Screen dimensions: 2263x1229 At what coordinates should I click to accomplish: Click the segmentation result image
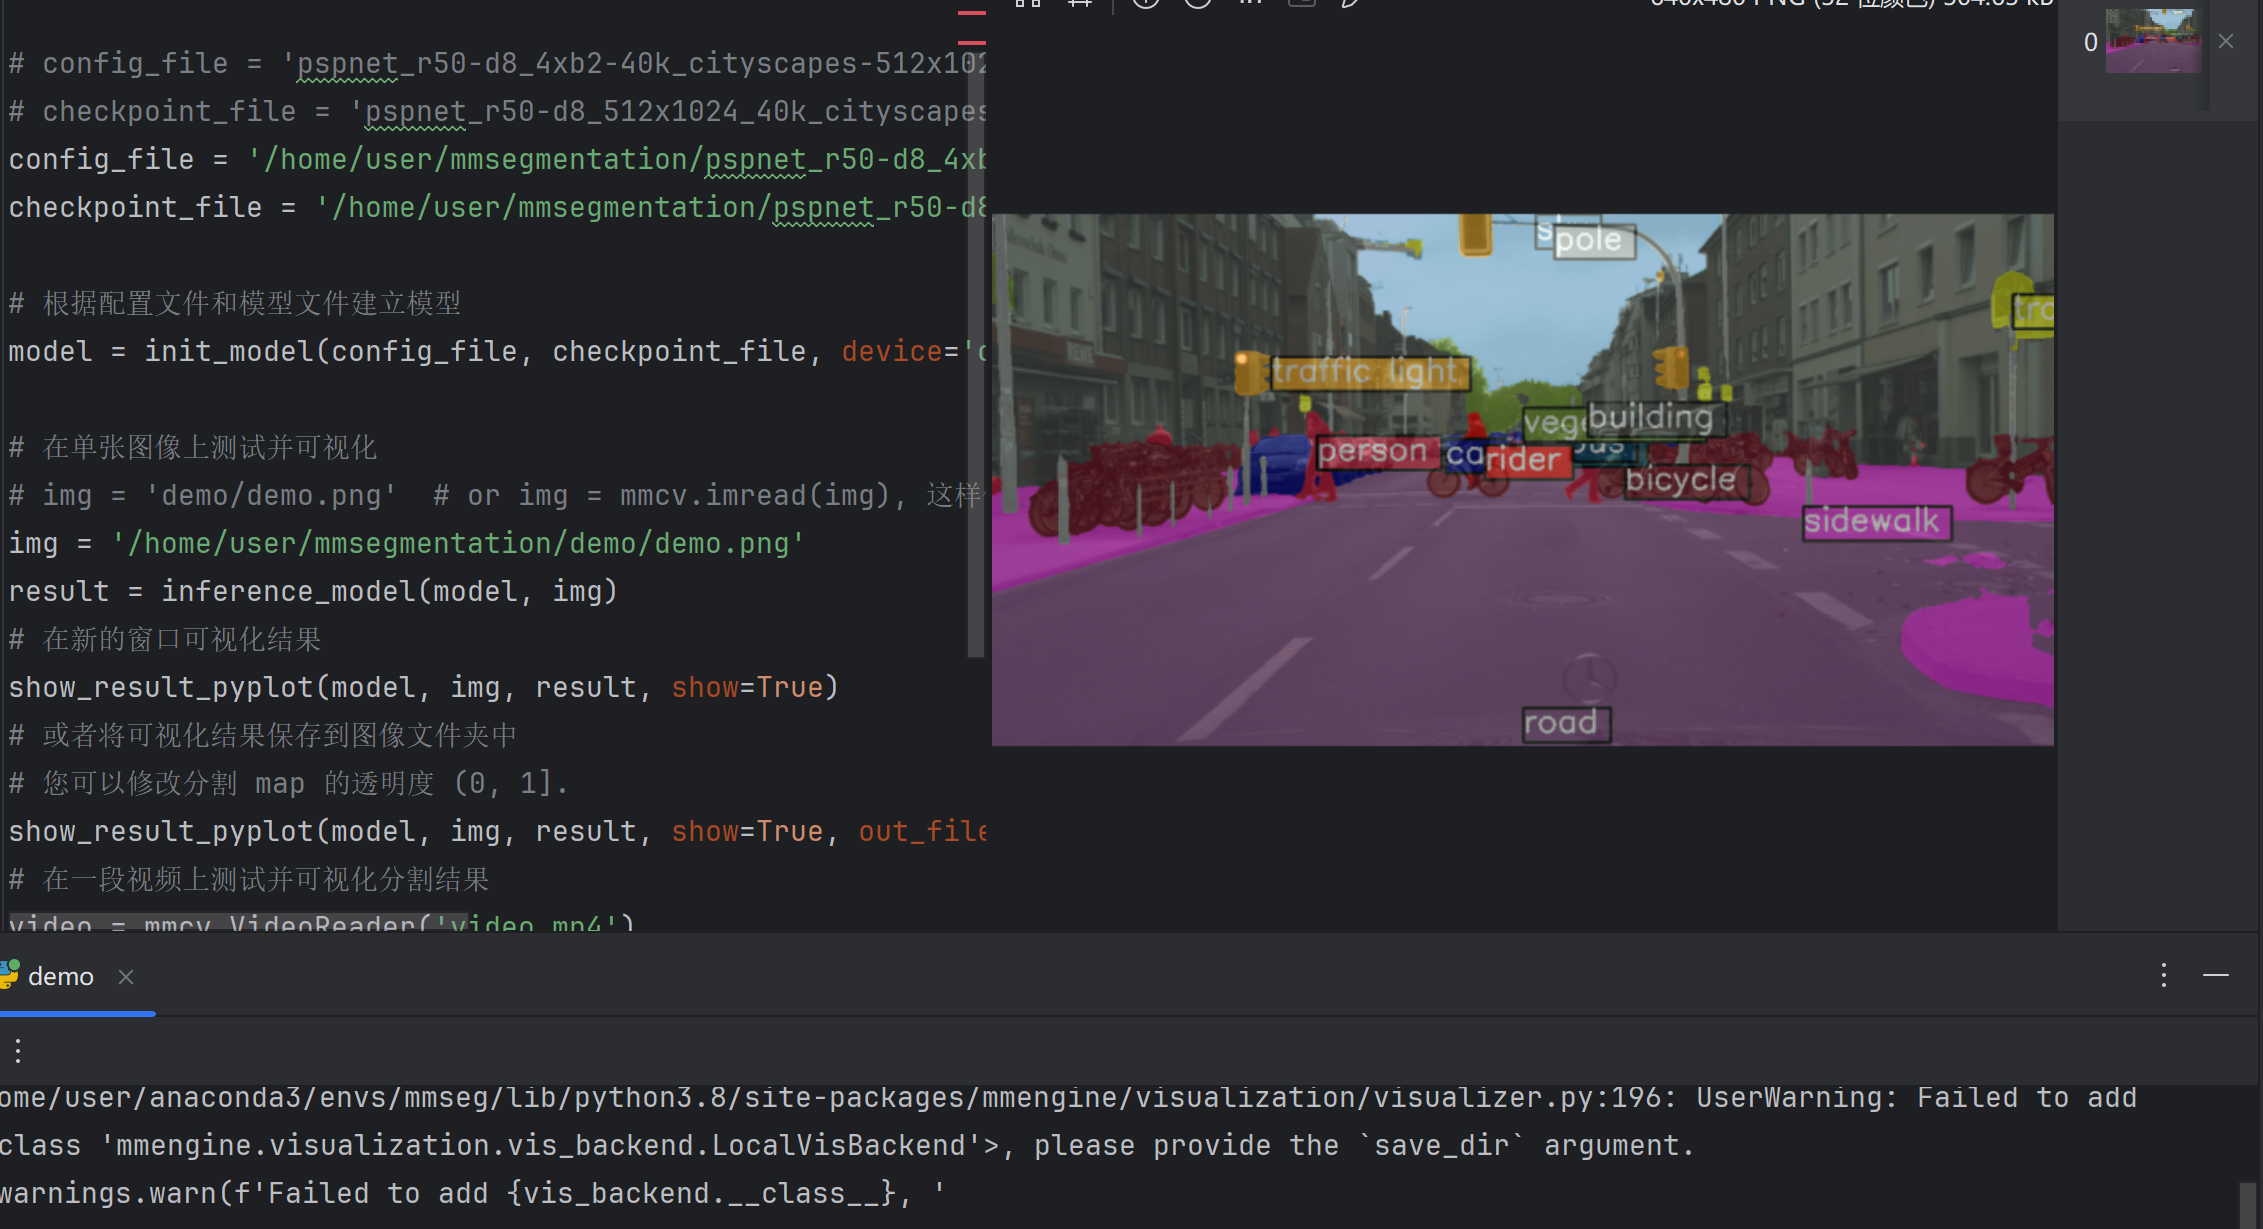(x=1522, y=600)
